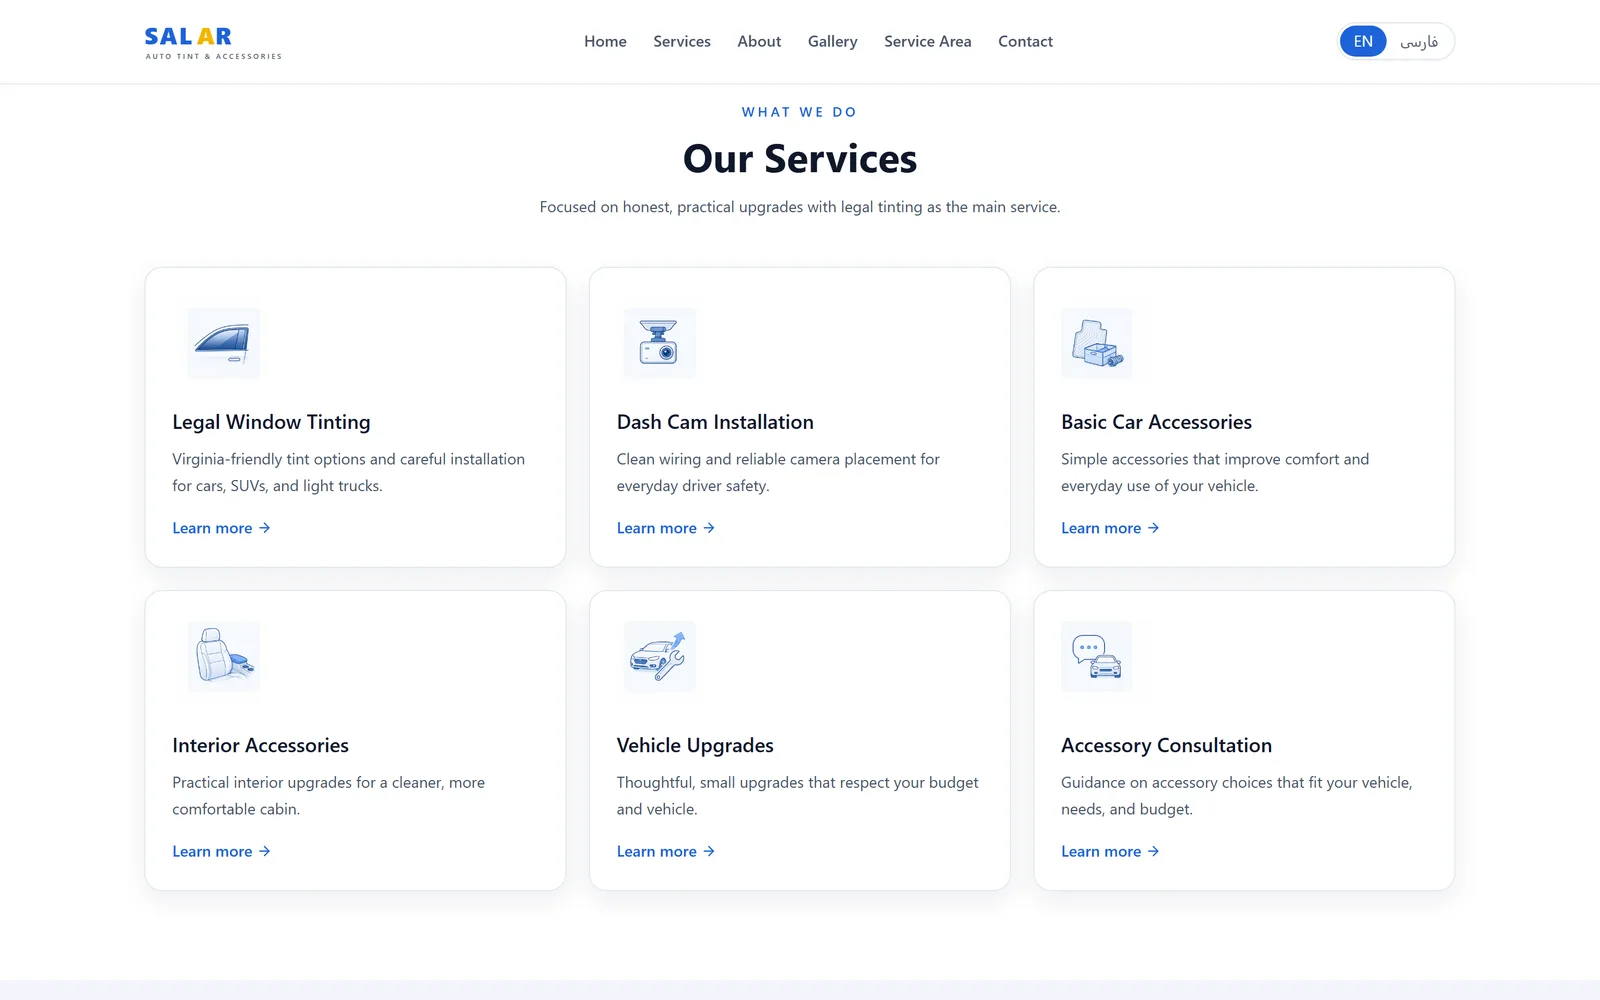This screenshot has width=1600, height=1000.
Task: Go to Home in navigation
Action: pos(605,41)
